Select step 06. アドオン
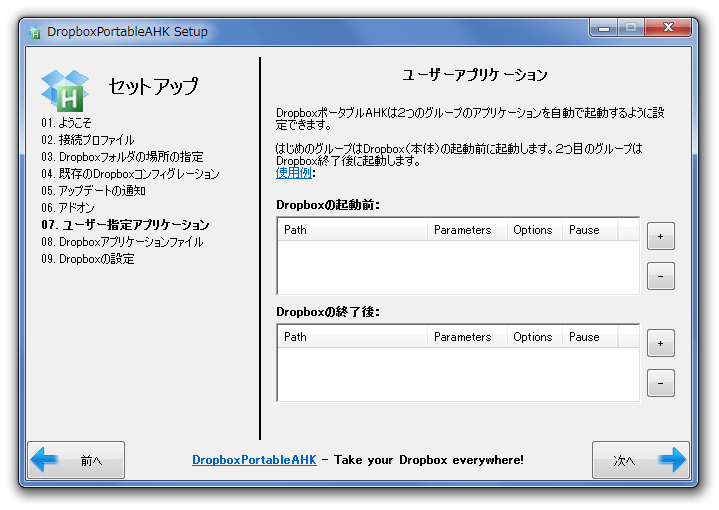719x510 pixels. pyautogui.click(x=67, y=207)
